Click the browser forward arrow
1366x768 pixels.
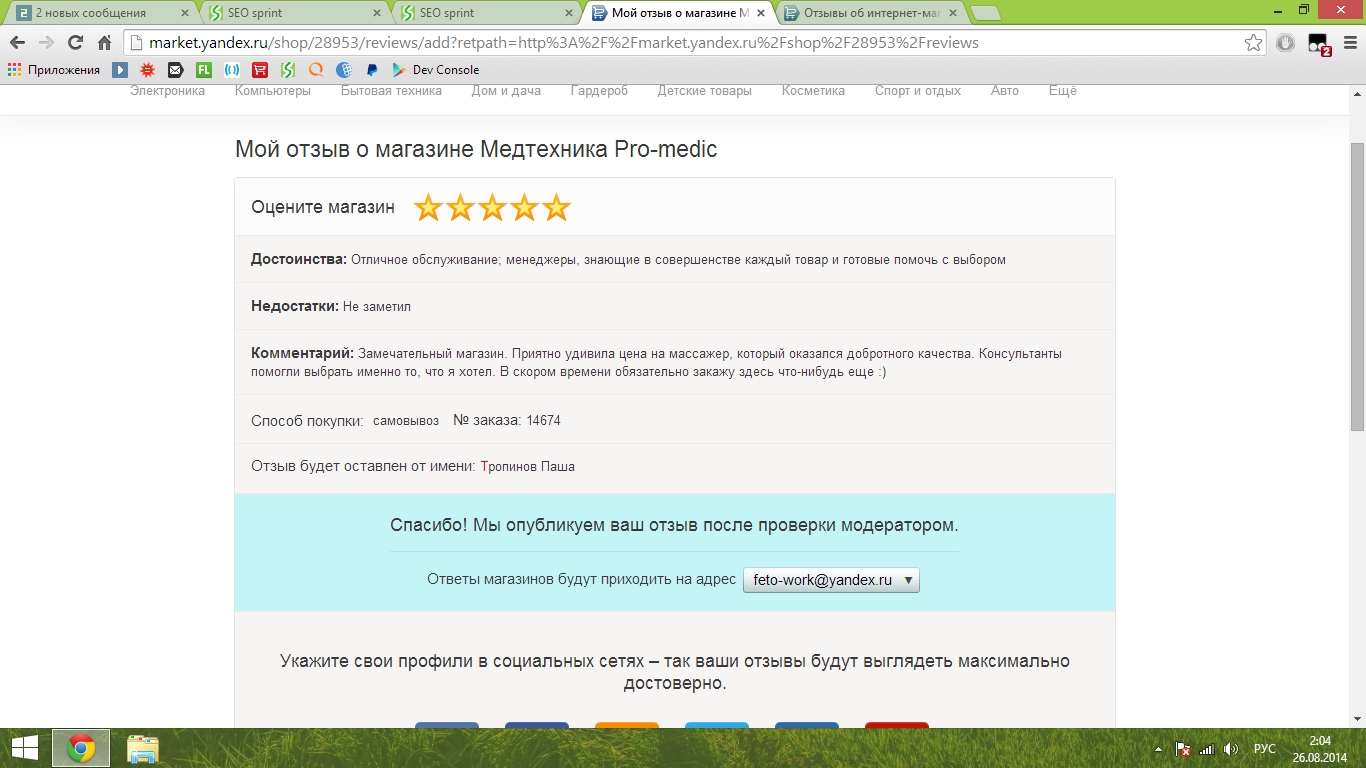(x=46, y=43)
